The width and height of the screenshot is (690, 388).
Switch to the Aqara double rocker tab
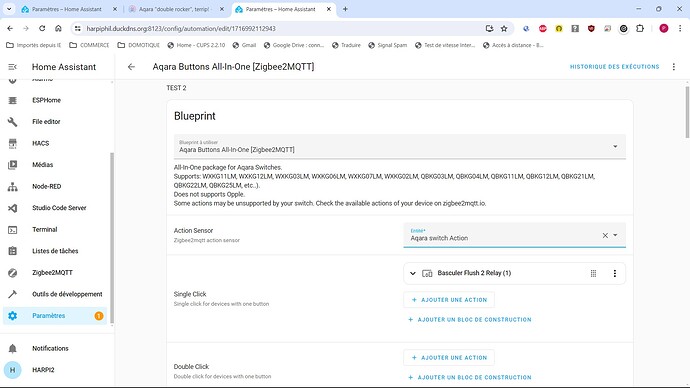[x=175, y=9]
